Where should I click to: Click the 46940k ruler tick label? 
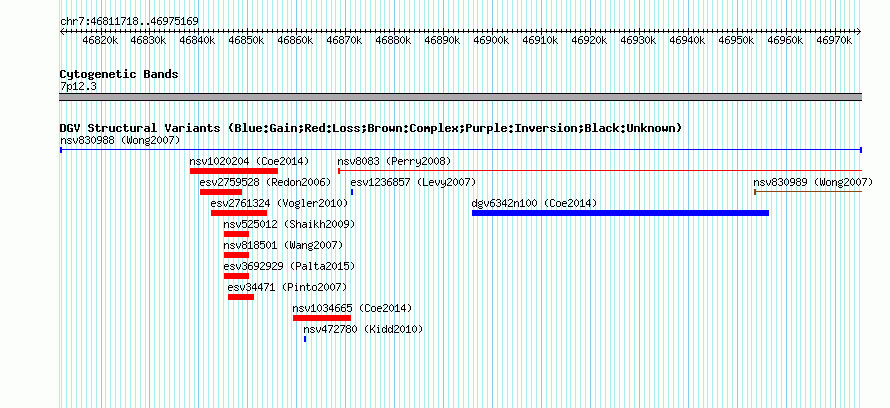coord(687,41)
